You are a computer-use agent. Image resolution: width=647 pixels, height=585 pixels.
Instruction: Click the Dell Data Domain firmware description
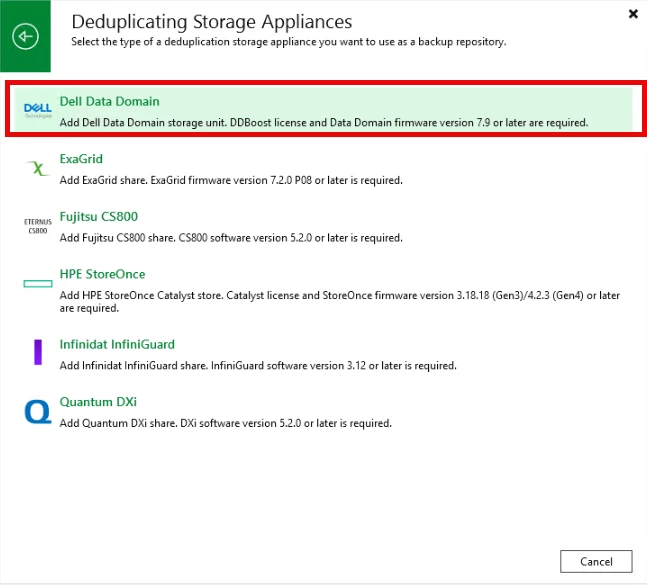coord(324,123)
